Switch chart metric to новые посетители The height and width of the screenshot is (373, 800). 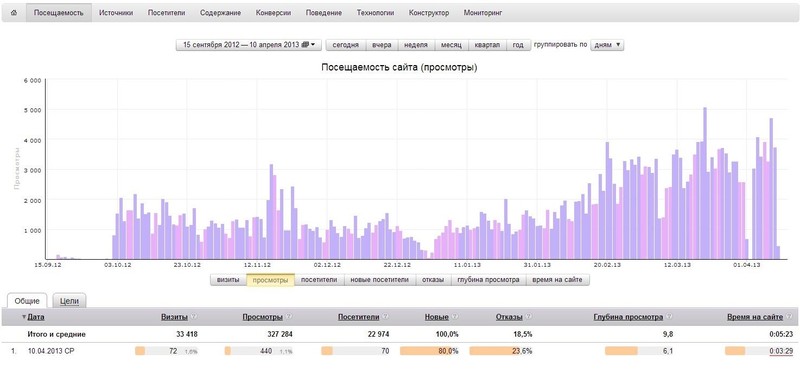[380, 280]
